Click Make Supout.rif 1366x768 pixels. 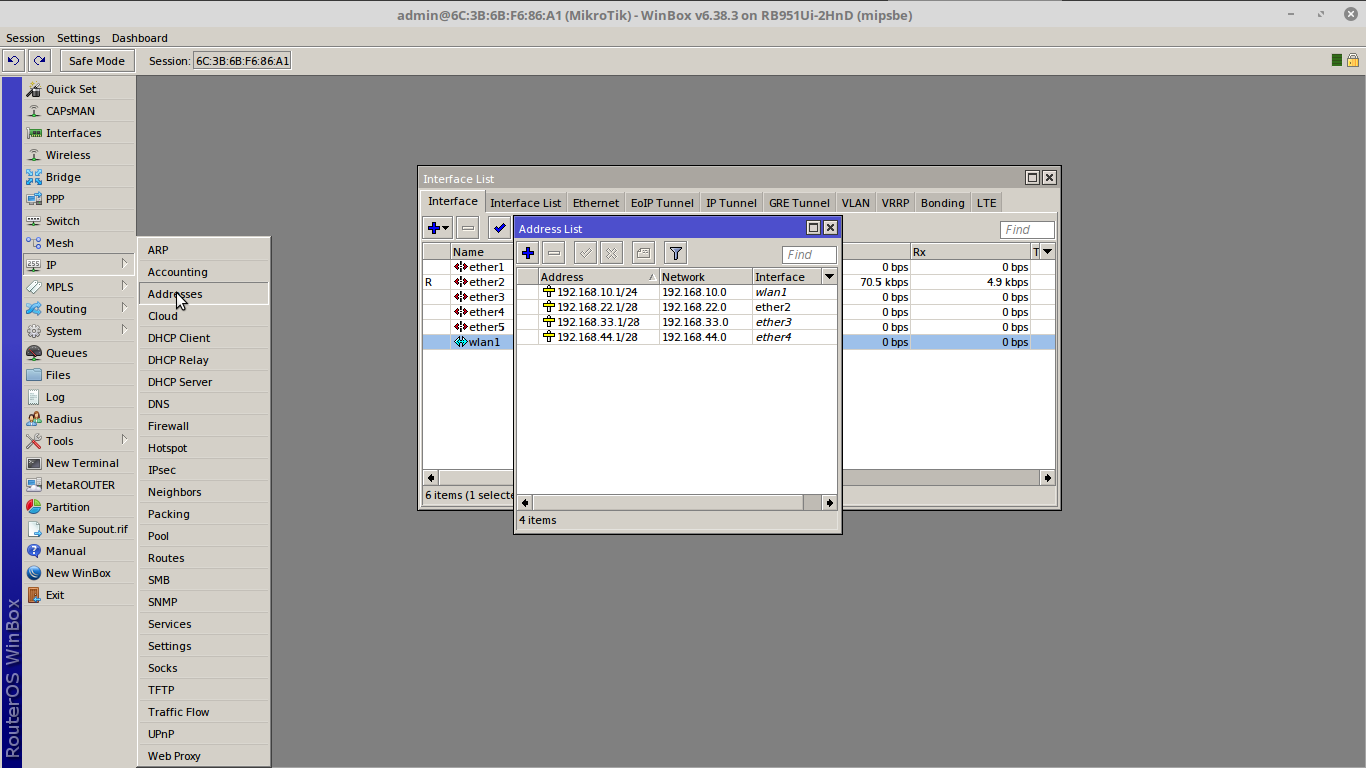pos(79,529)
